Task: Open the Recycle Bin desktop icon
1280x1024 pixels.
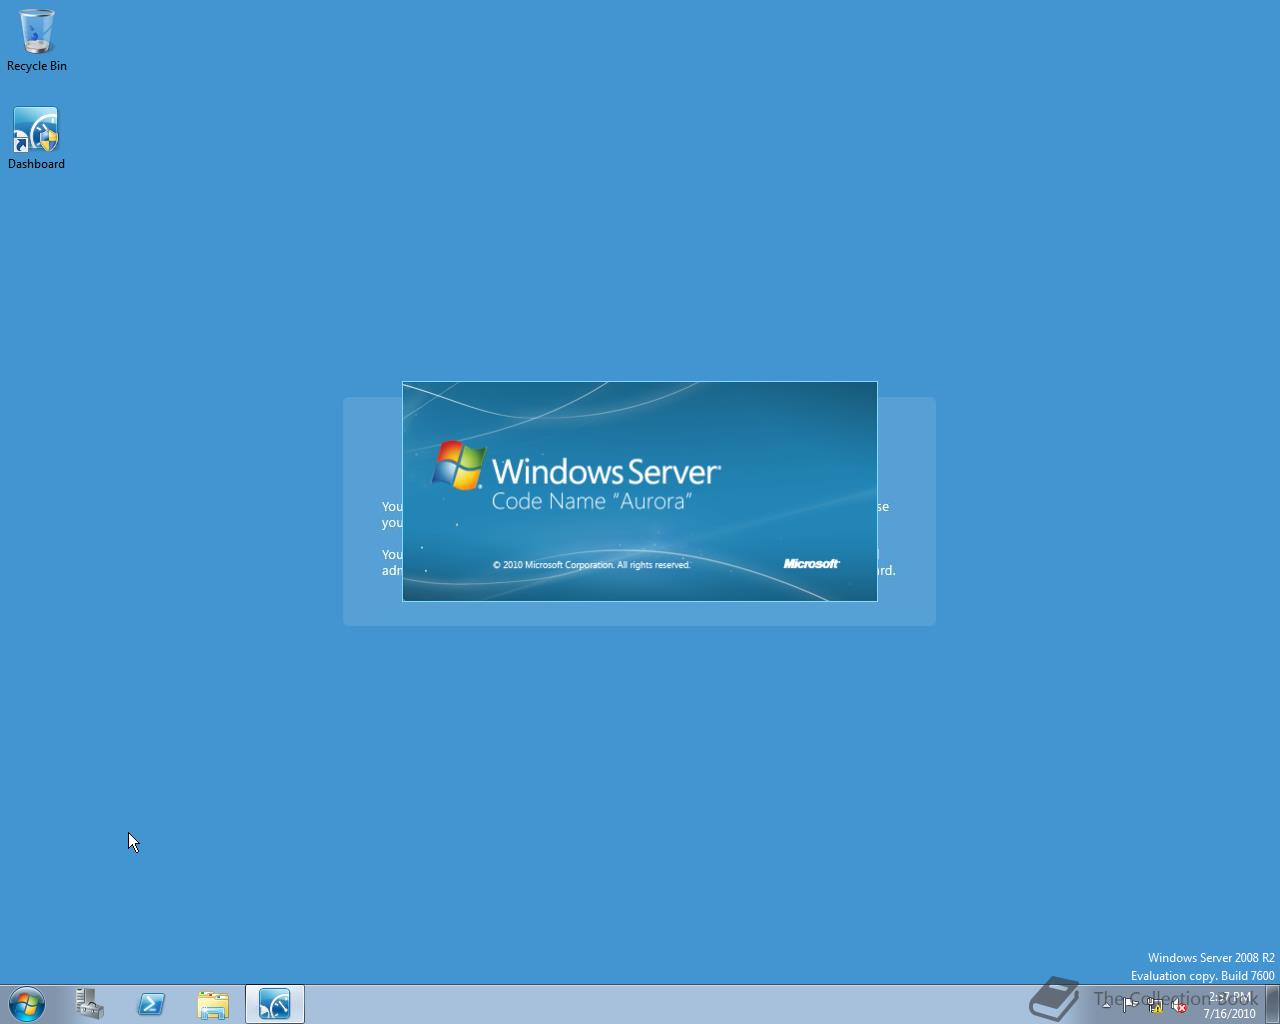Action: tap(37, 40)
